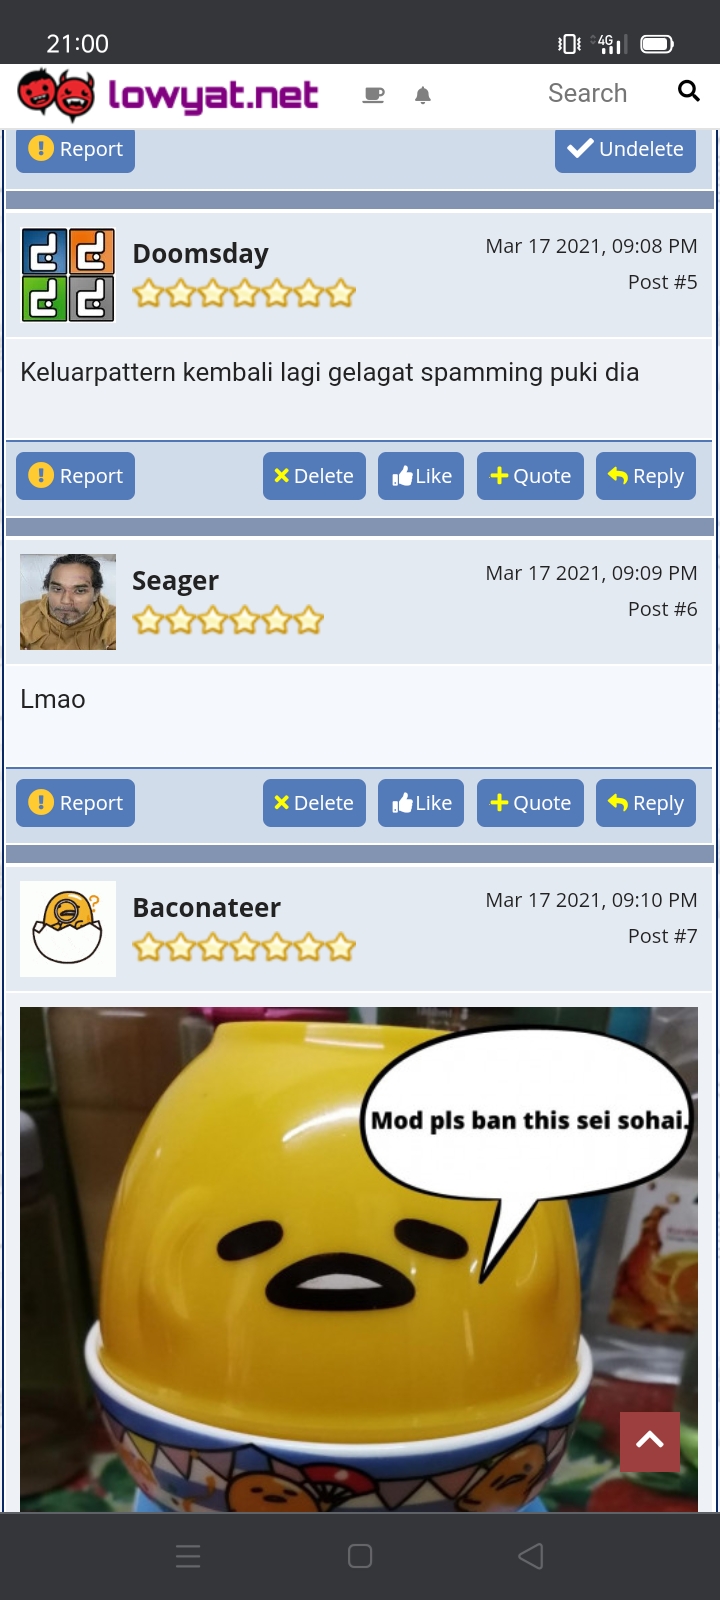Open the Post #7 permalink
This screenshot has width=720, height=1600.
pyautogui.click(x=662, y=936)
